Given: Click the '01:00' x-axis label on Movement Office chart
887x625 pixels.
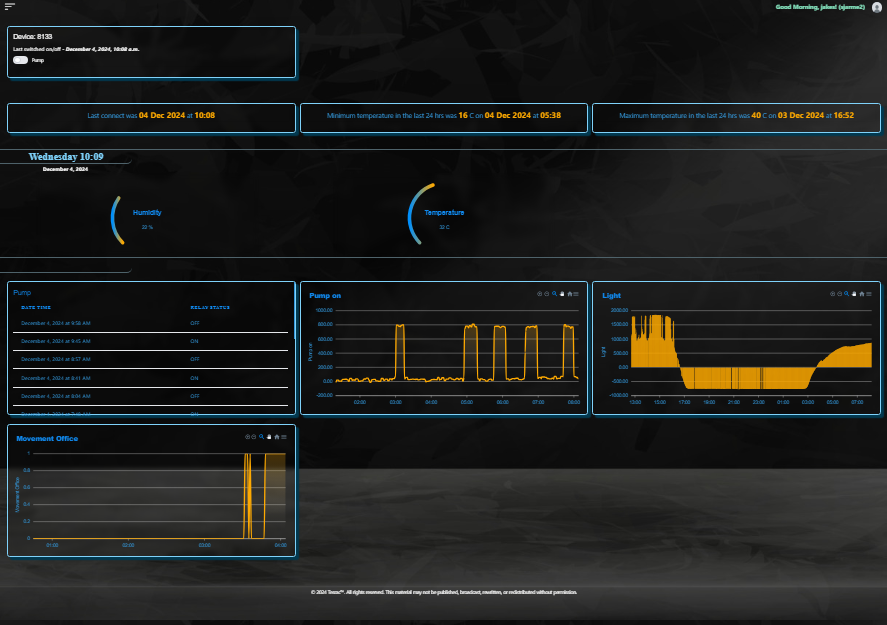Looking at the screenshot, I should click(52, 545).
